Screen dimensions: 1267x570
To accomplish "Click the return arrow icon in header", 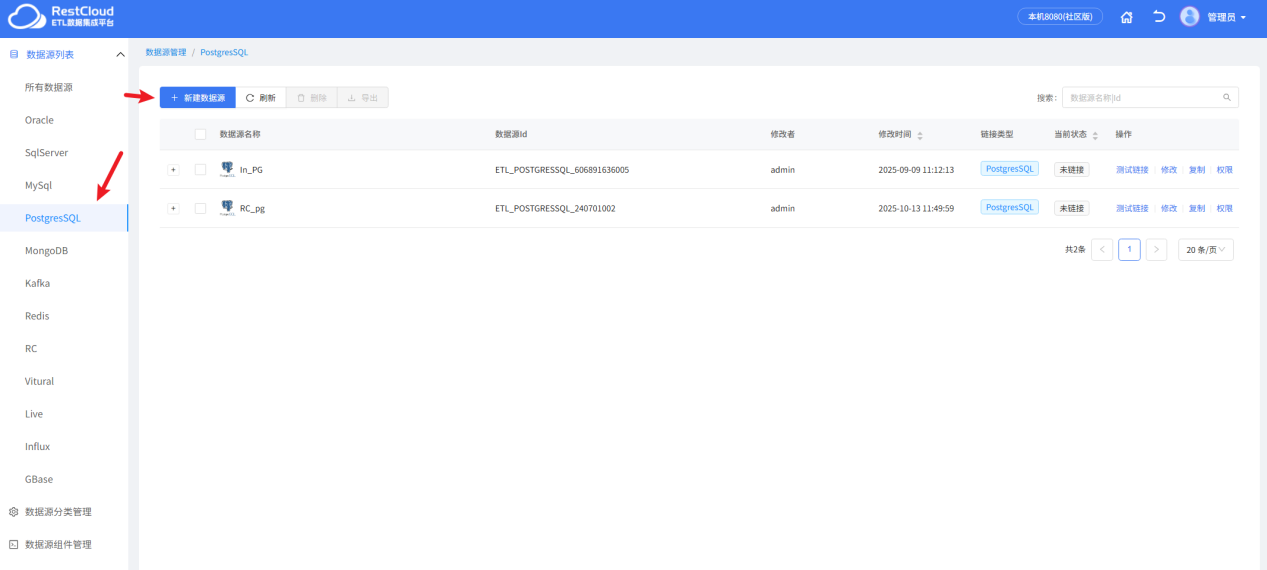I will (x=1159, y=17).
